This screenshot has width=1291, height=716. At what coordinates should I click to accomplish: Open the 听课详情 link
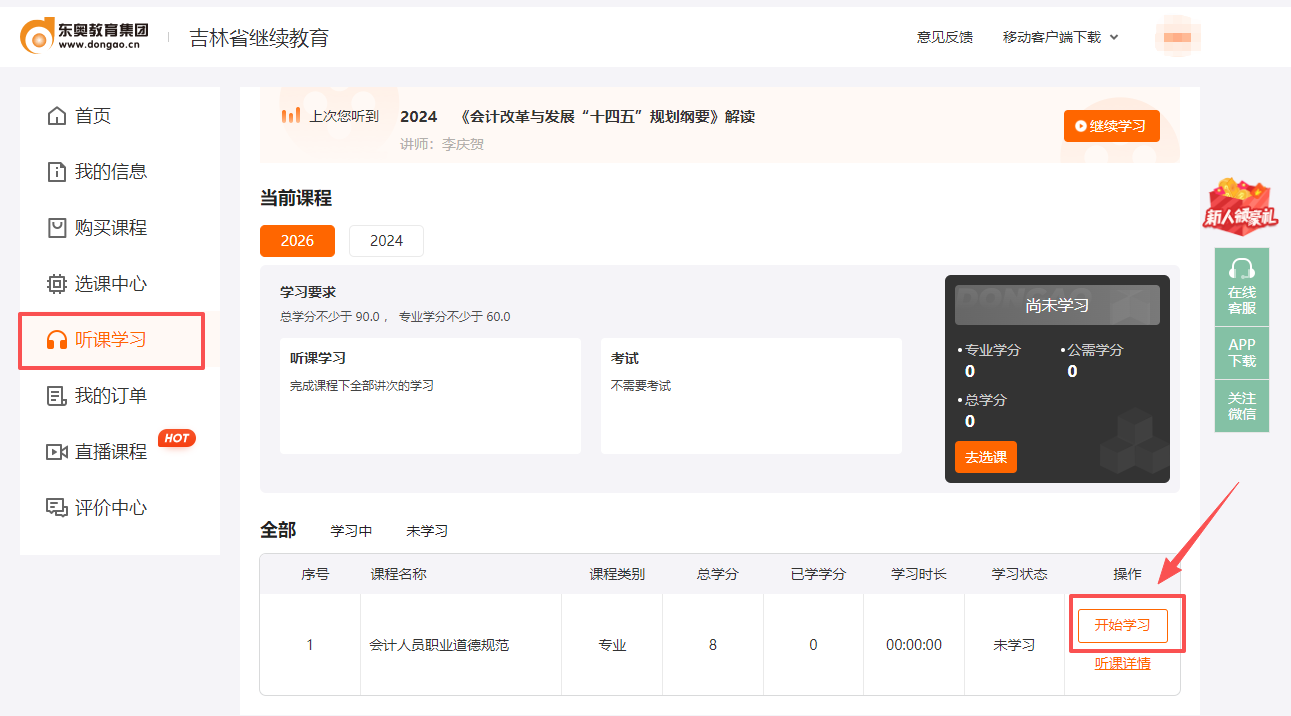[1124, 662]
